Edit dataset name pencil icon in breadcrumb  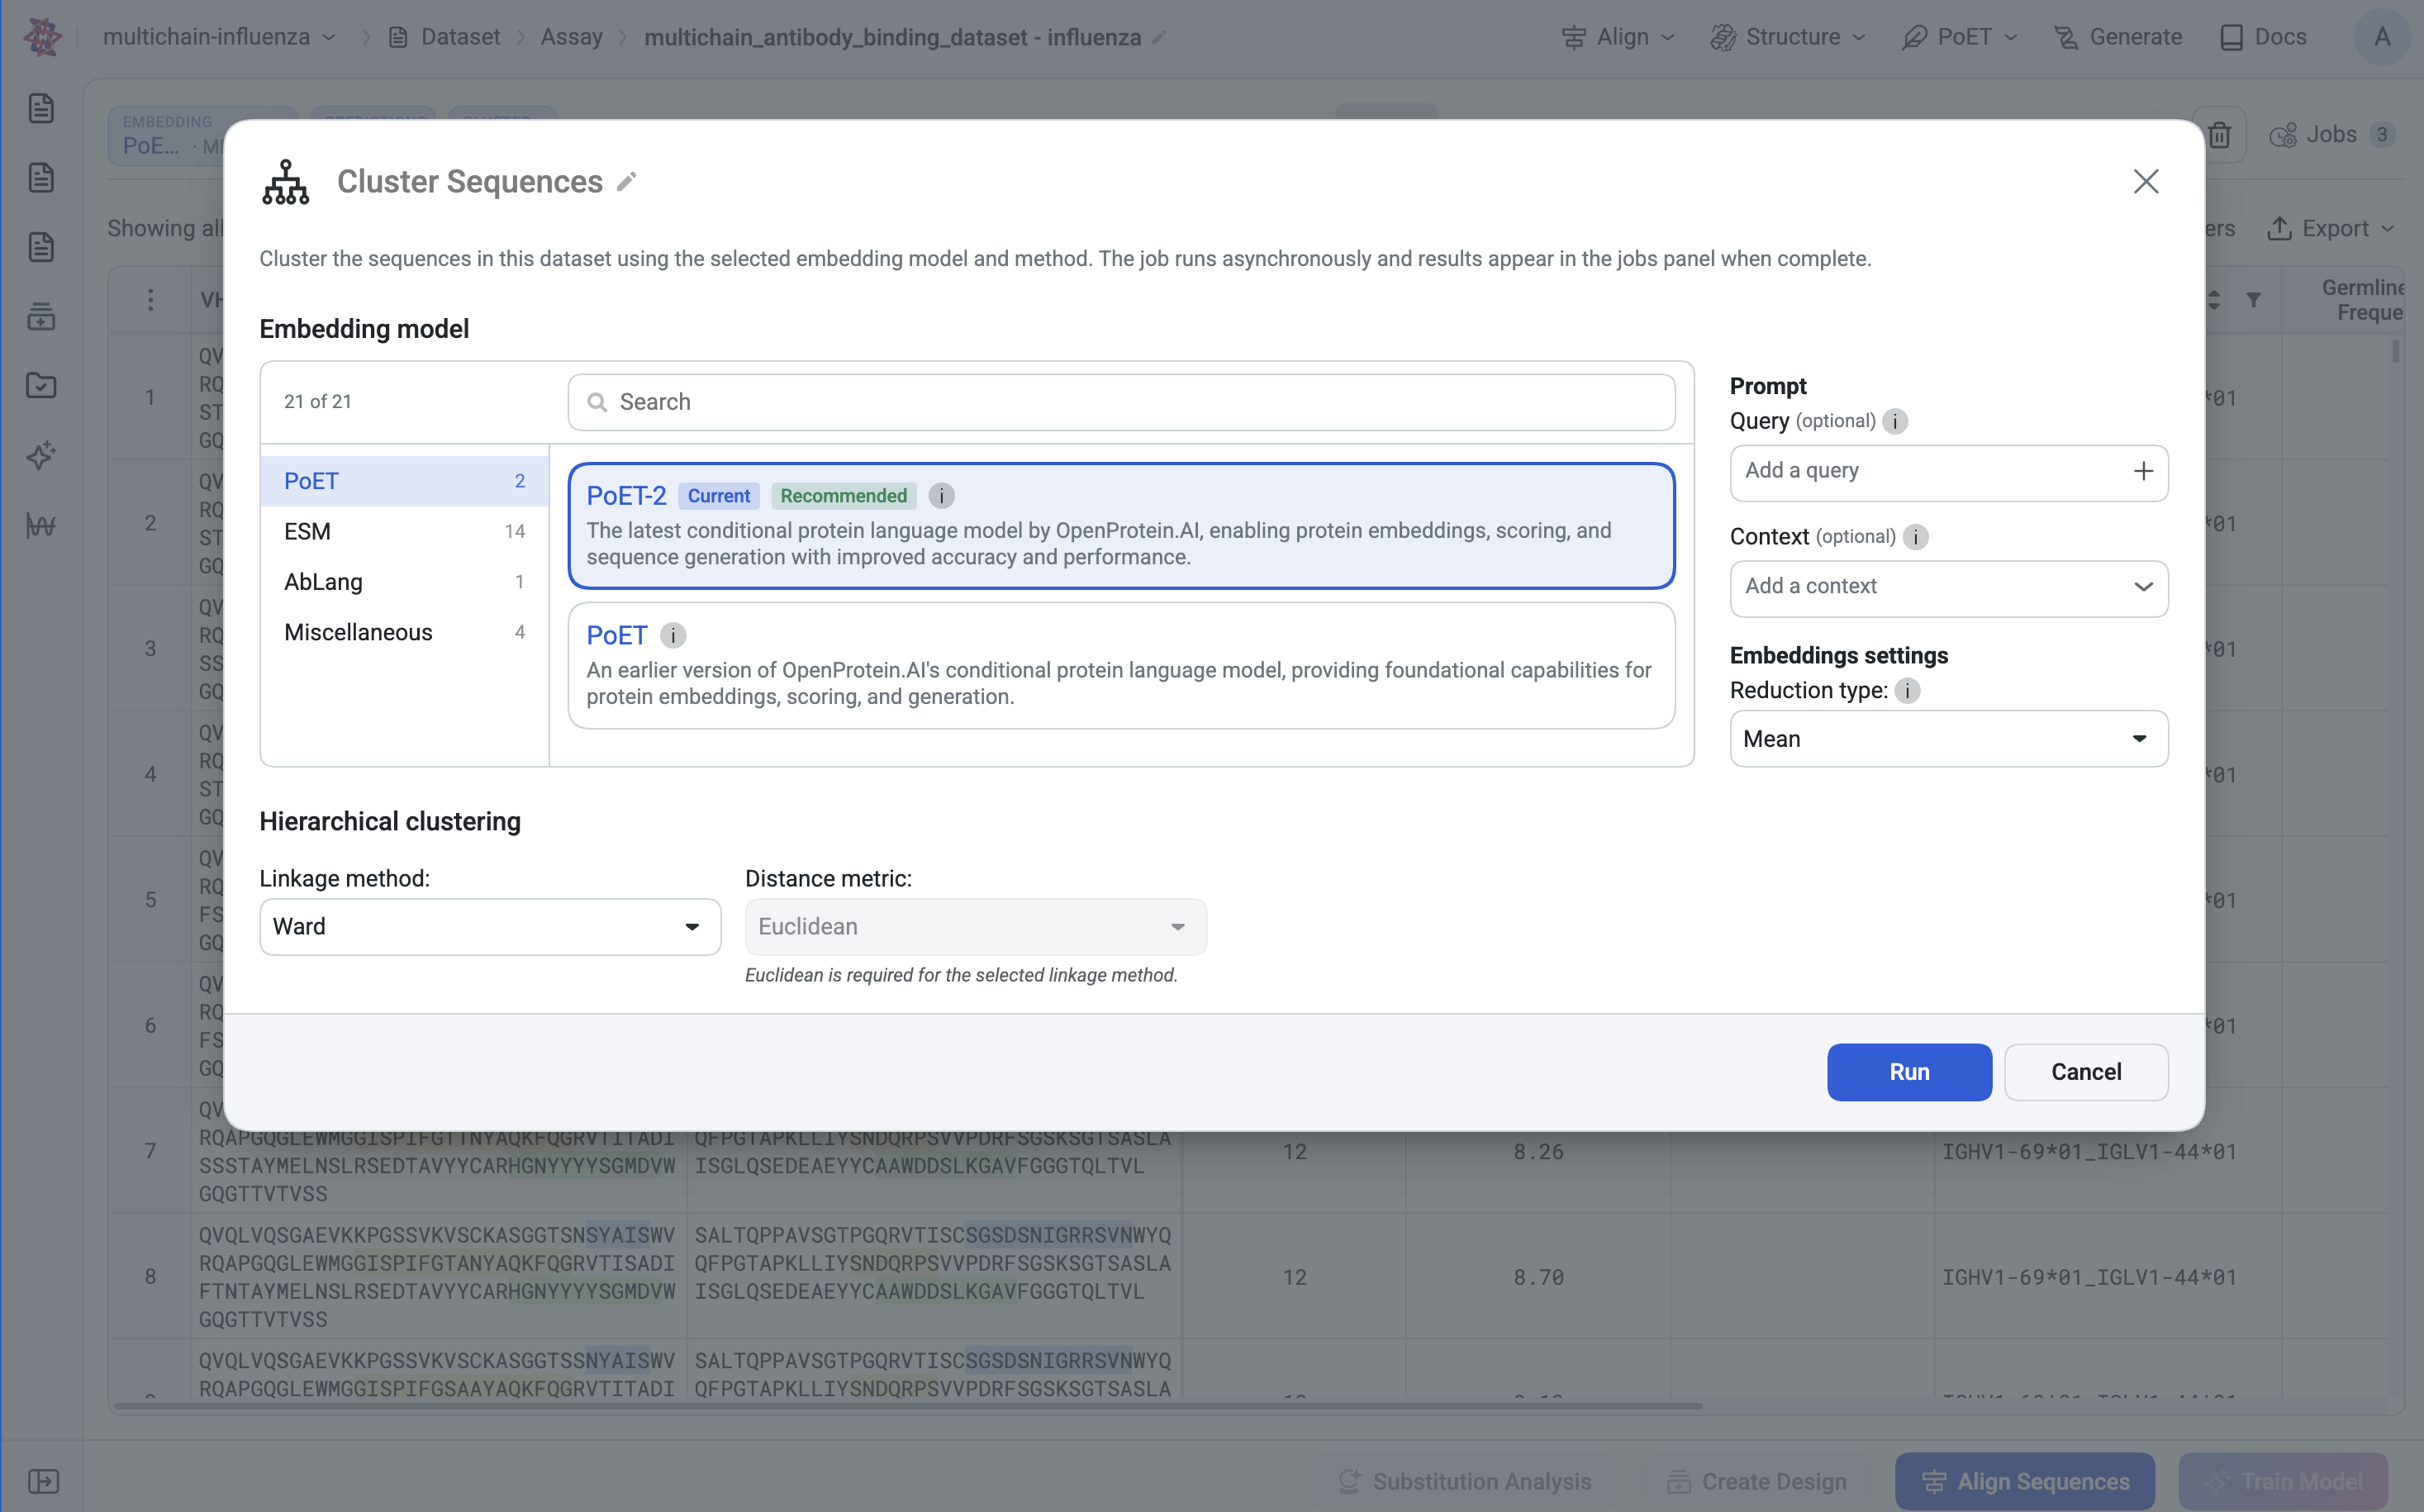coord(1159,38)
